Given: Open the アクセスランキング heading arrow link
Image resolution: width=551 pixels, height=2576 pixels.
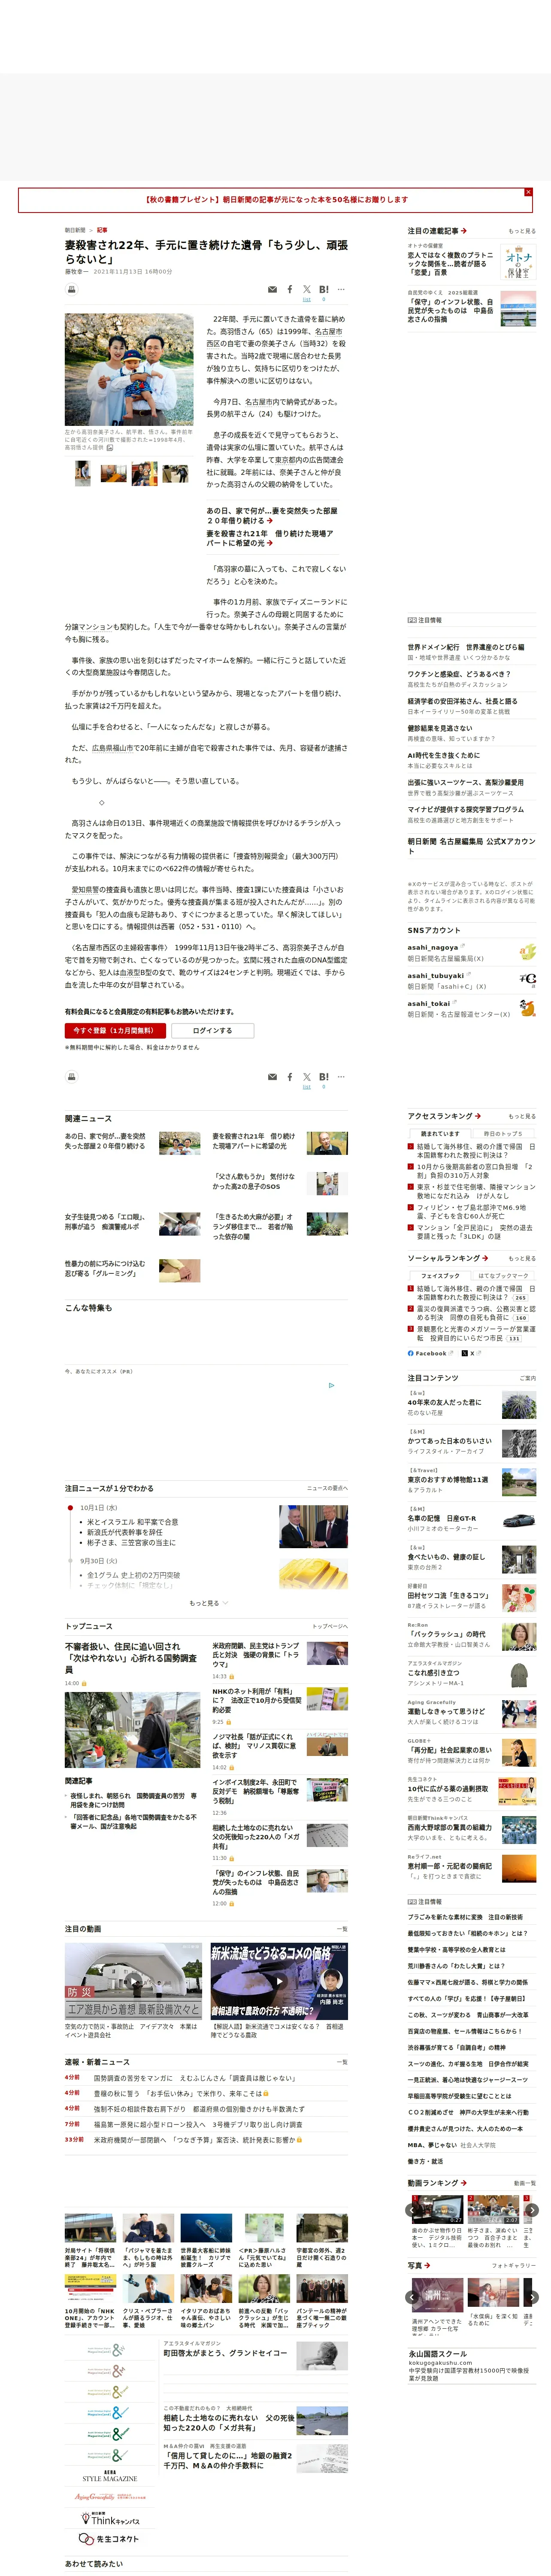Looking at the screenshot, I should click(x=444, y=1116).
